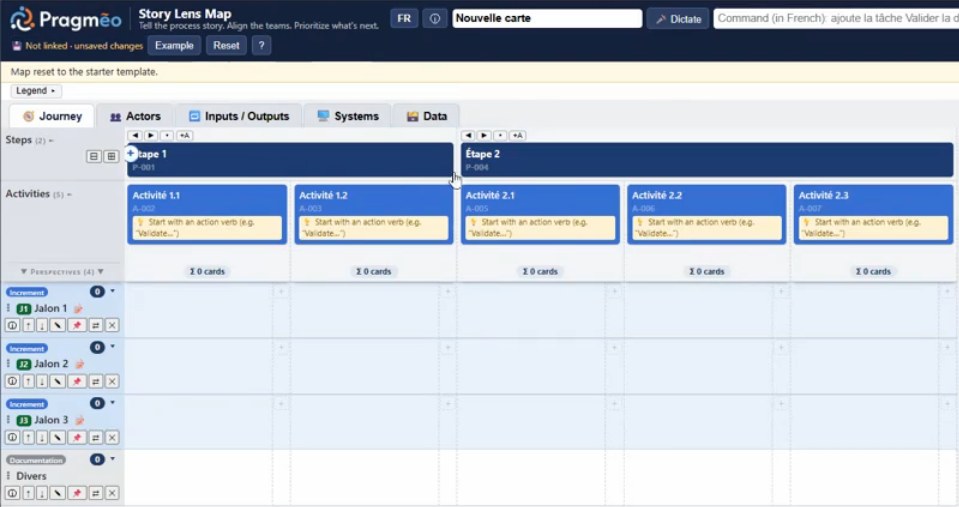
Task: Click the hand icon beside Jalon 1
Action: pos(78,309)
